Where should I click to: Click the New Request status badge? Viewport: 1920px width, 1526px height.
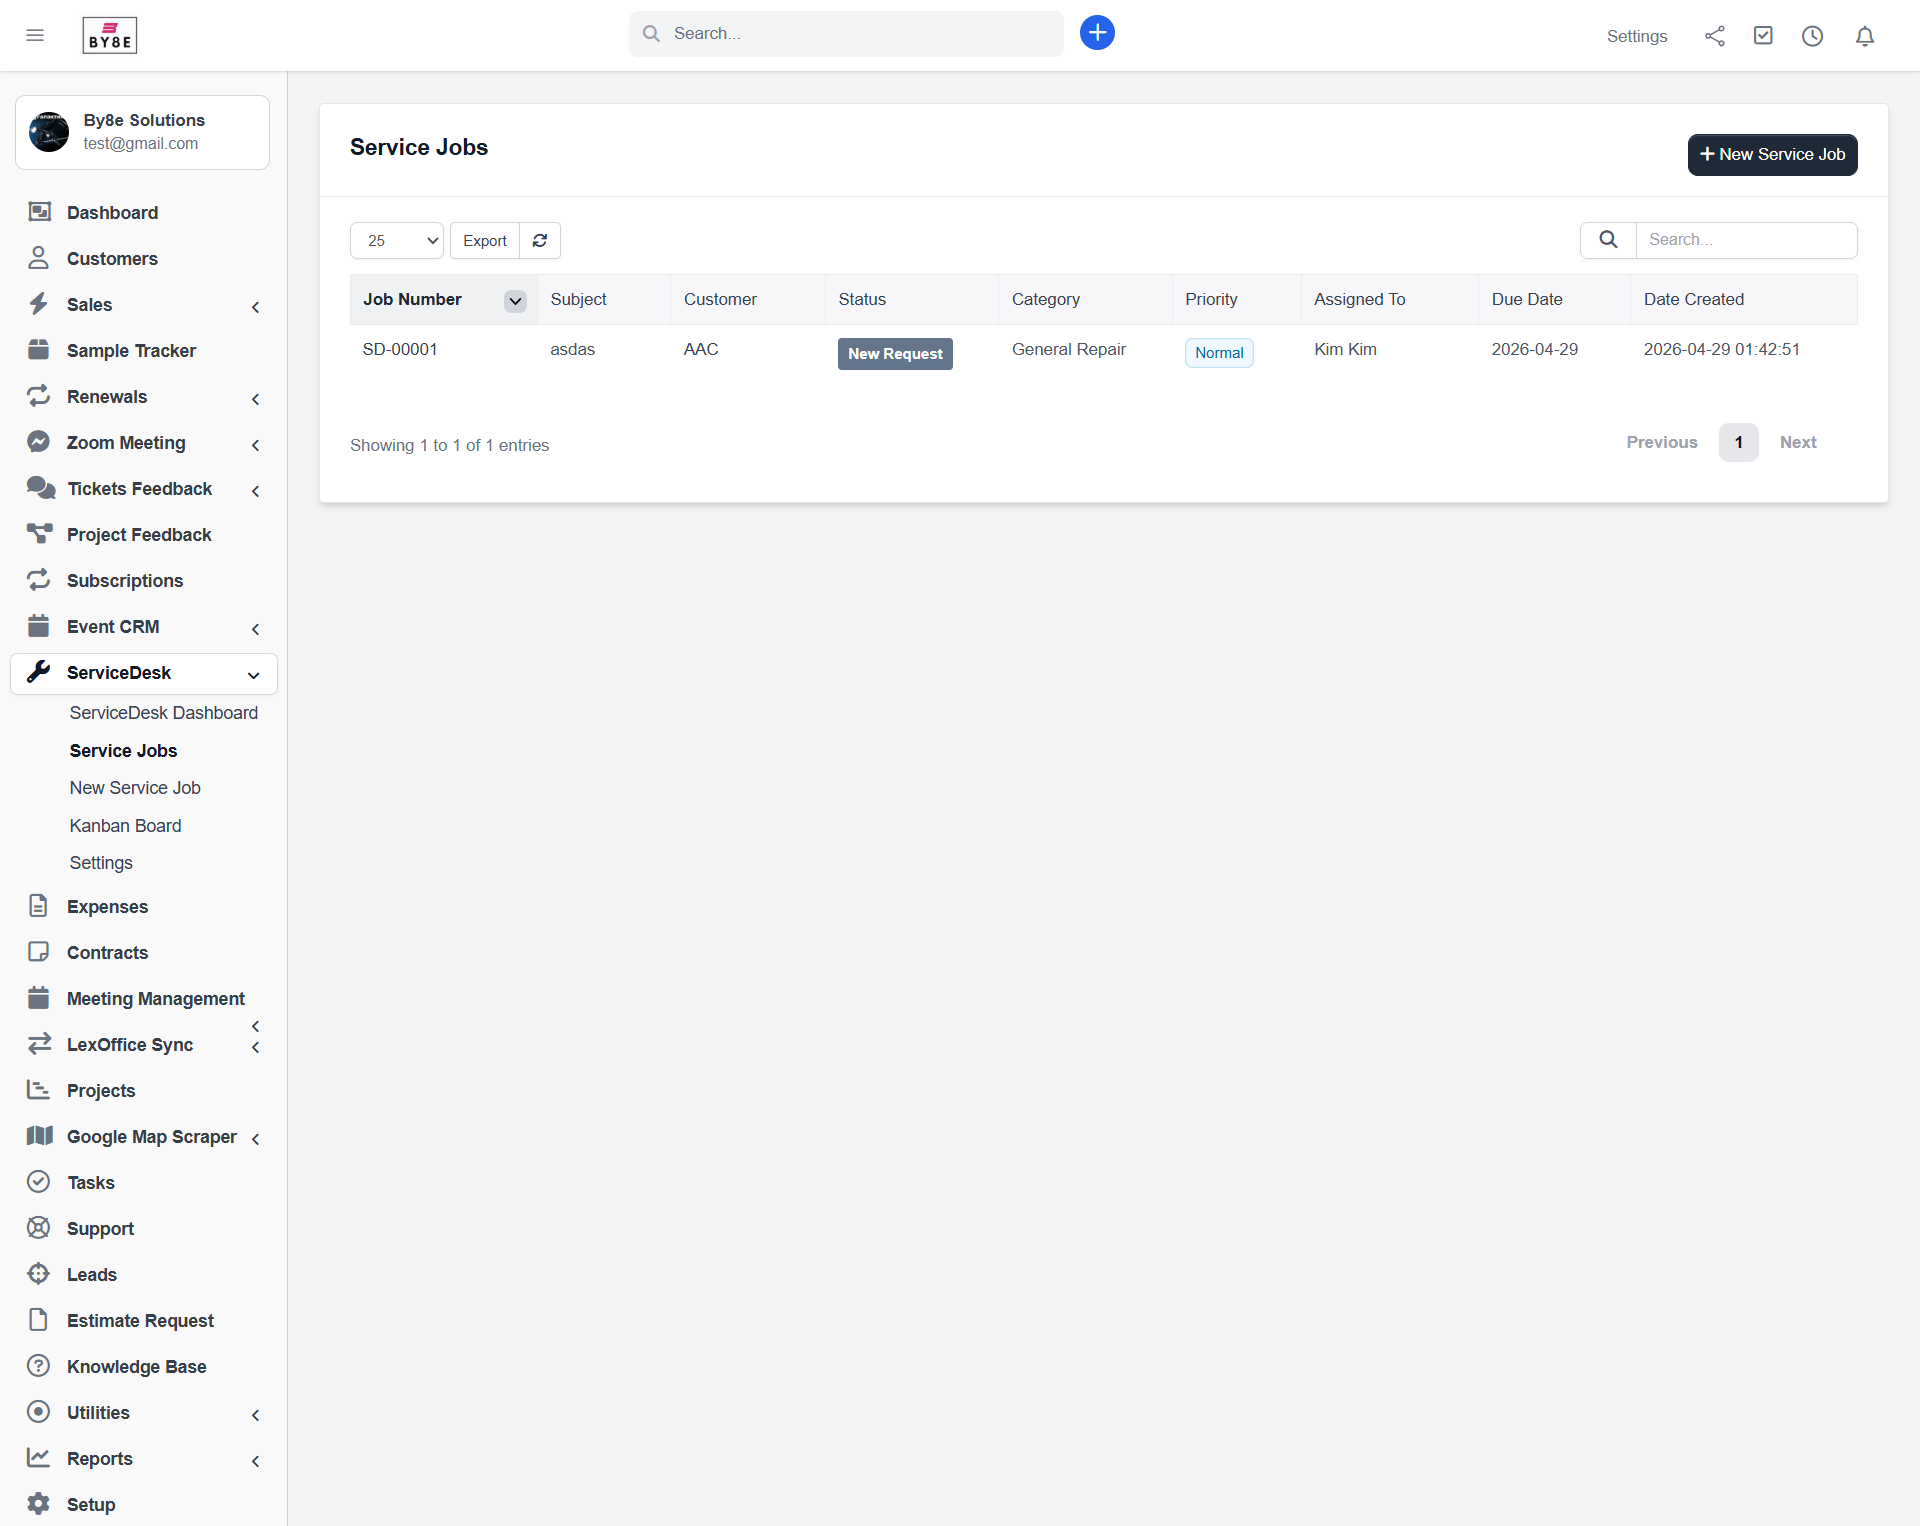[895, 354]
